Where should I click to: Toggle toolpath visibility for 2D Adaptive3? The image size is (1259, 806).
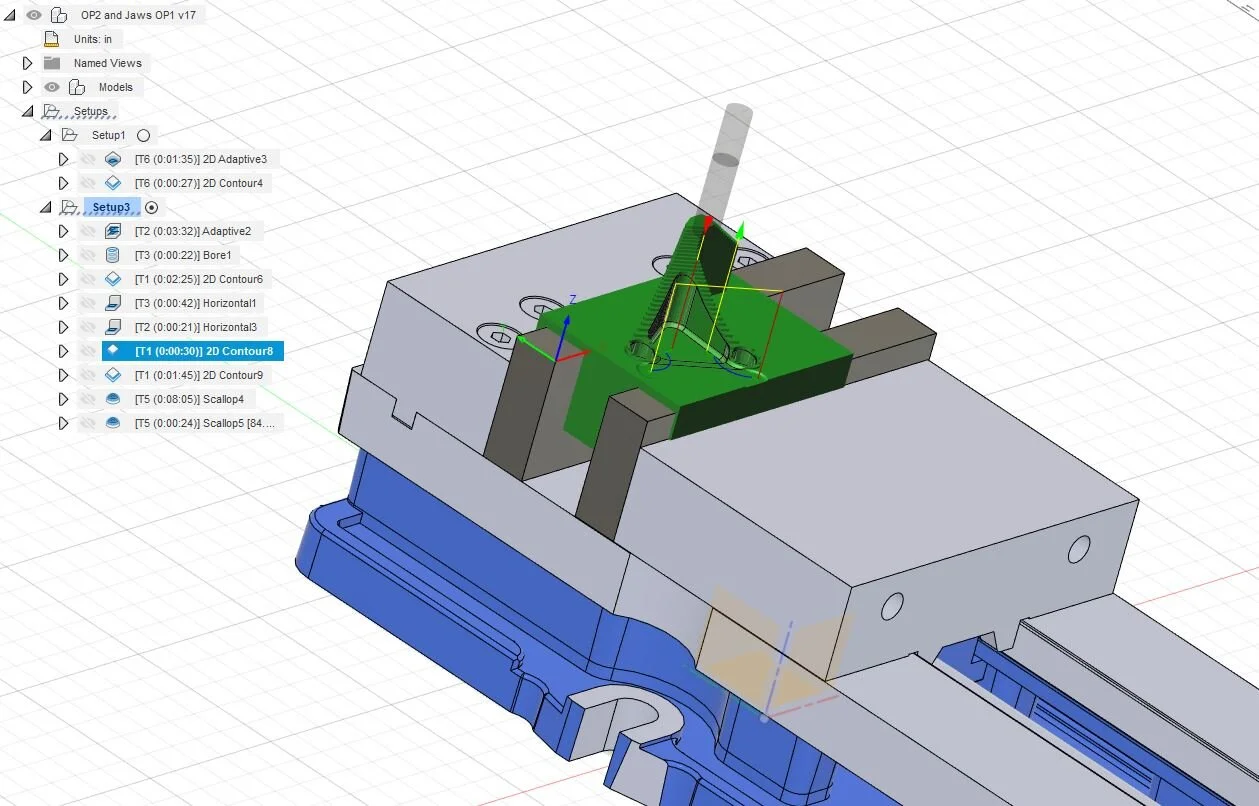pyautogui.click(x=88, y=159)
